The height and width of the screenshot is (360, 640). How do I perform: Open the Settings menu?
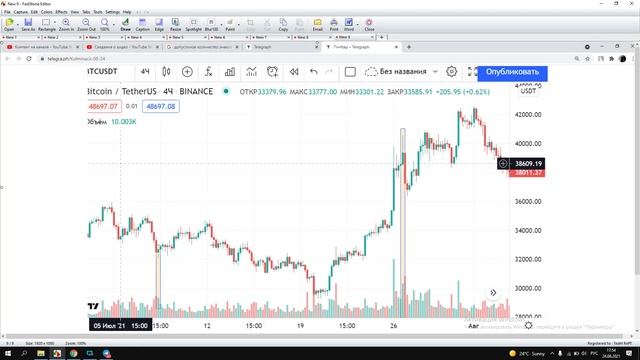point(113,12)
